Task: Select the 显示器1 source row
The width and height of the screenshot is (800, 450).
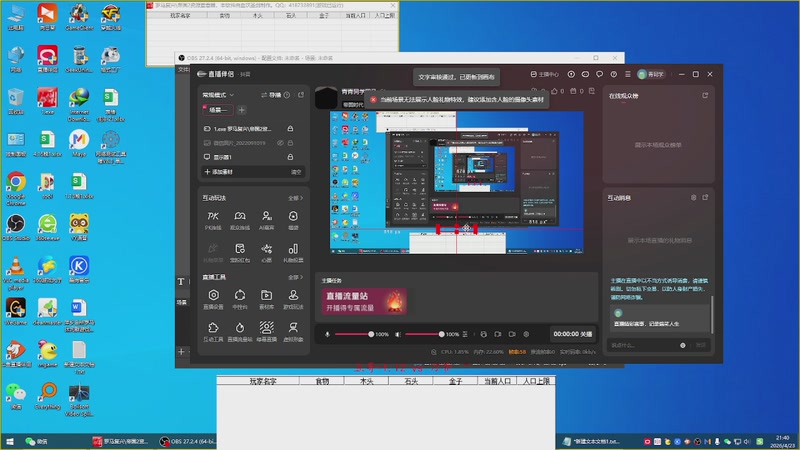Action: pos(254,157)
